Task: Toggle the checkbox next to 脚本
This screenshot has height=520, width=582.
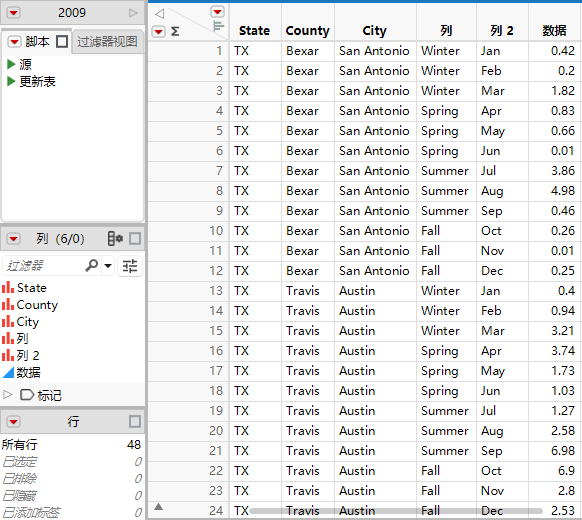Action: click(62, 42)
